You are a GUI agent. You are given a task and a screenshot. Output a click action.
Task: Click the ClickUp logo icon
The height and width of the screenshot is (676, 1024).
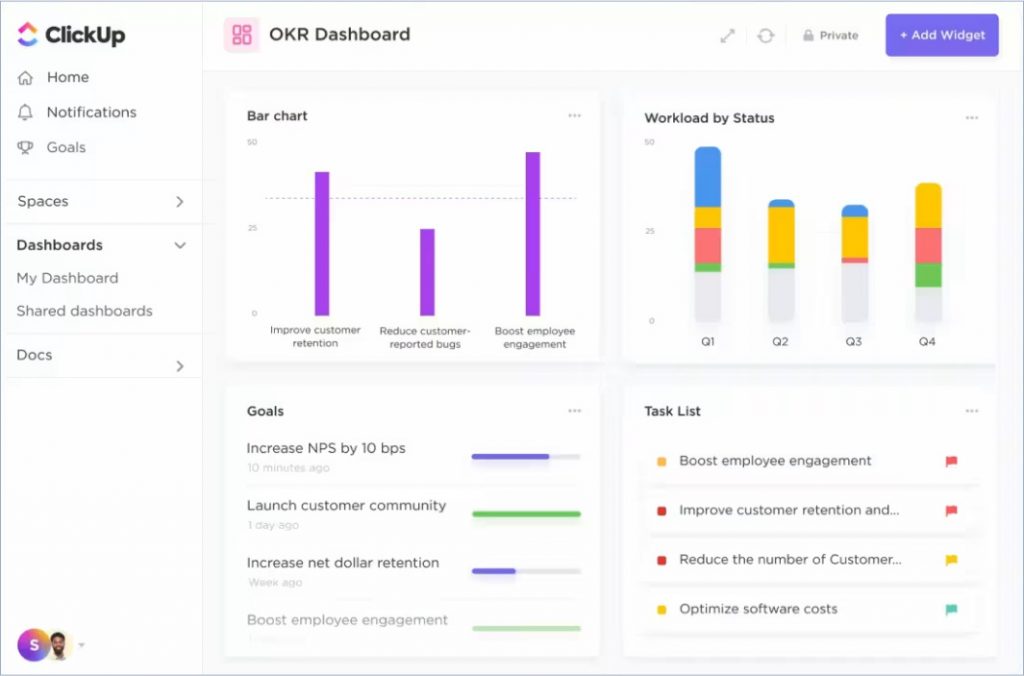click(x=28, y=35)
